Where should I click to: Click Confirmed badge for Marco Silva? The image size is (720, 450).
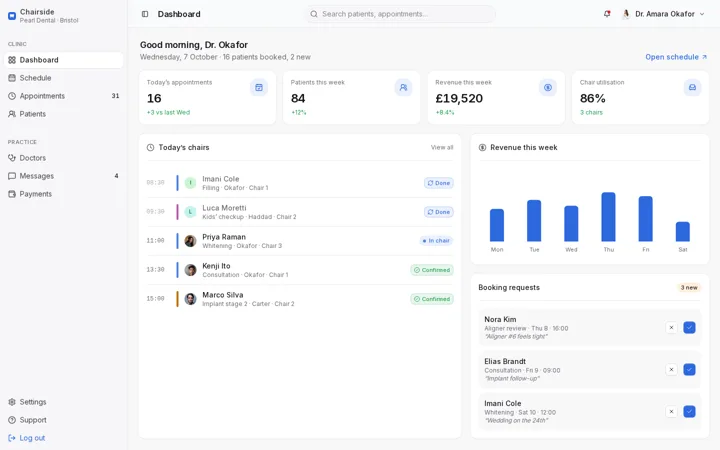pos(432,299)
